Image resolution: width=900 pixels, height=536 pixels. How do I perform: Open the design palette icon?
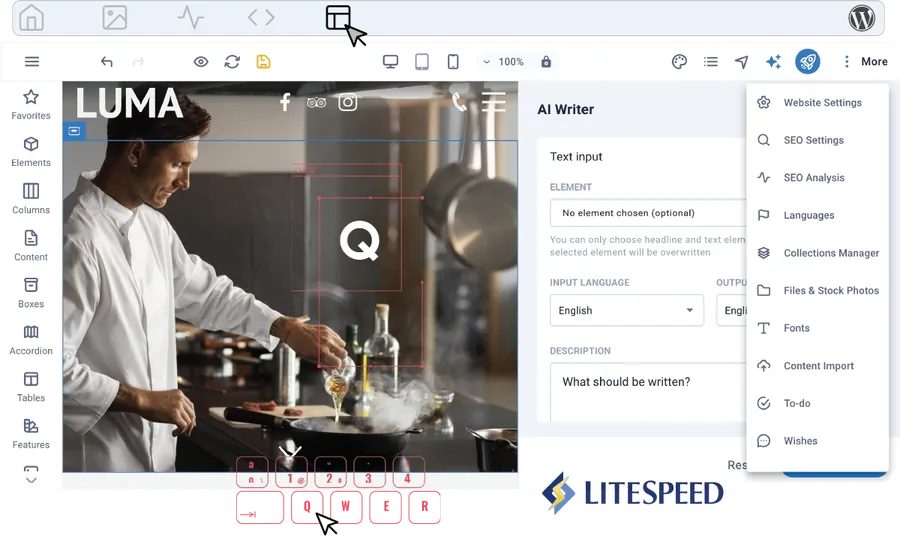tap(679, 62)
